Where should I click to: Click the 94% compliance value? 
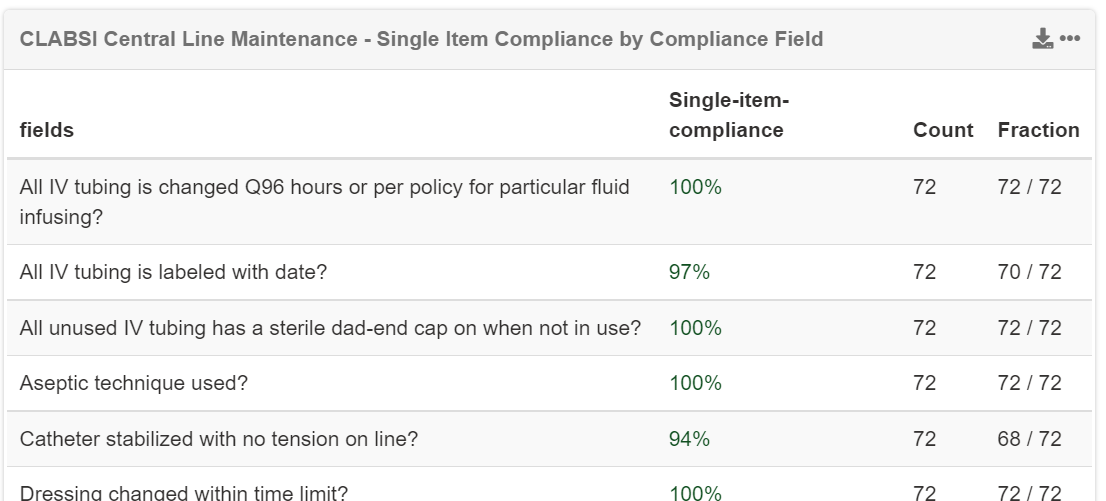pos(689,439)
